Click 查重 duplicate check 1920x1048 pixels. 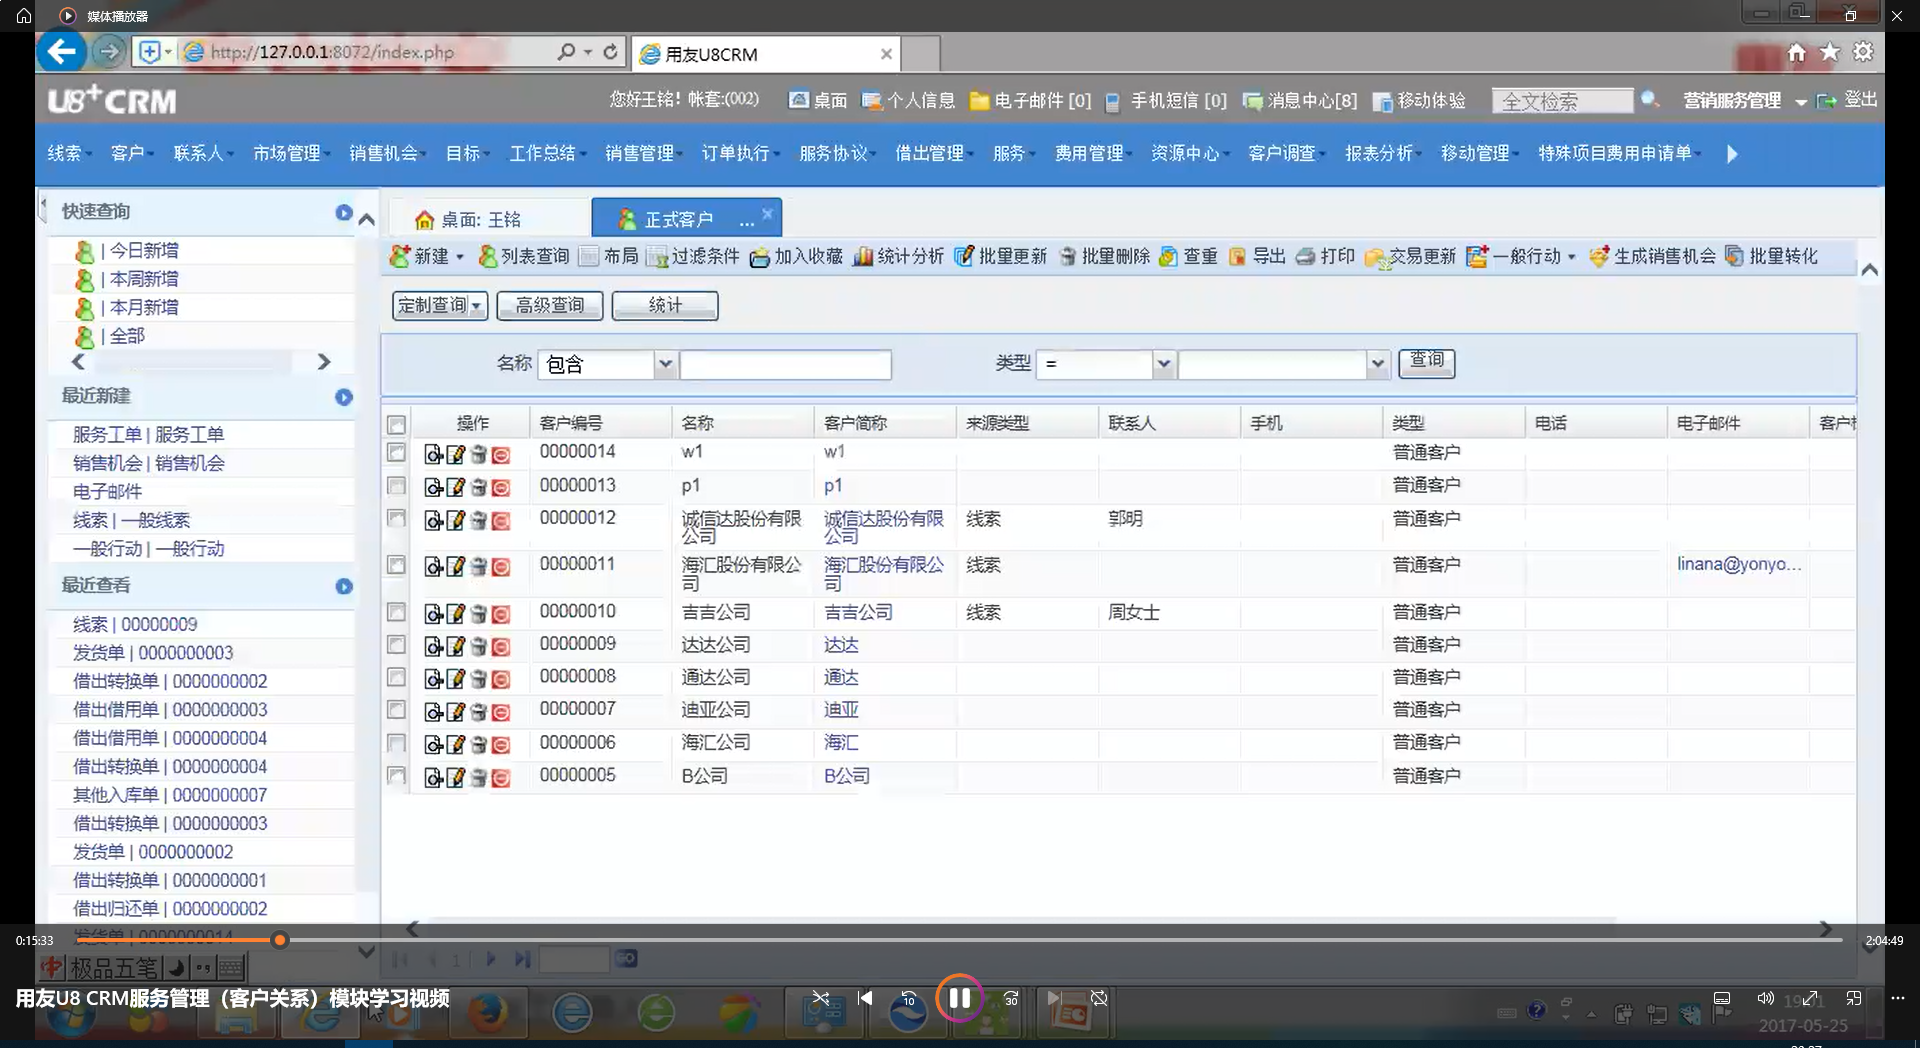[x=1189, y=257]
